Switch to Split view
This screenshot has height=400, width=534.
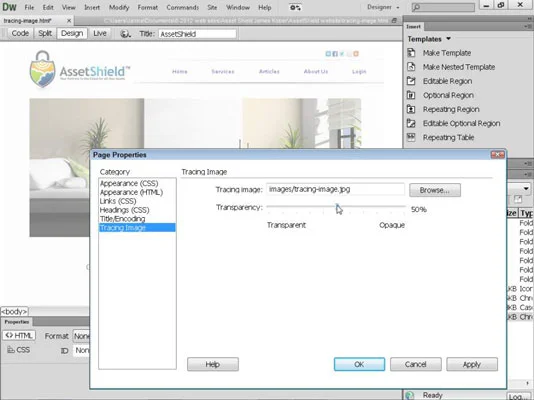(45, 33)
